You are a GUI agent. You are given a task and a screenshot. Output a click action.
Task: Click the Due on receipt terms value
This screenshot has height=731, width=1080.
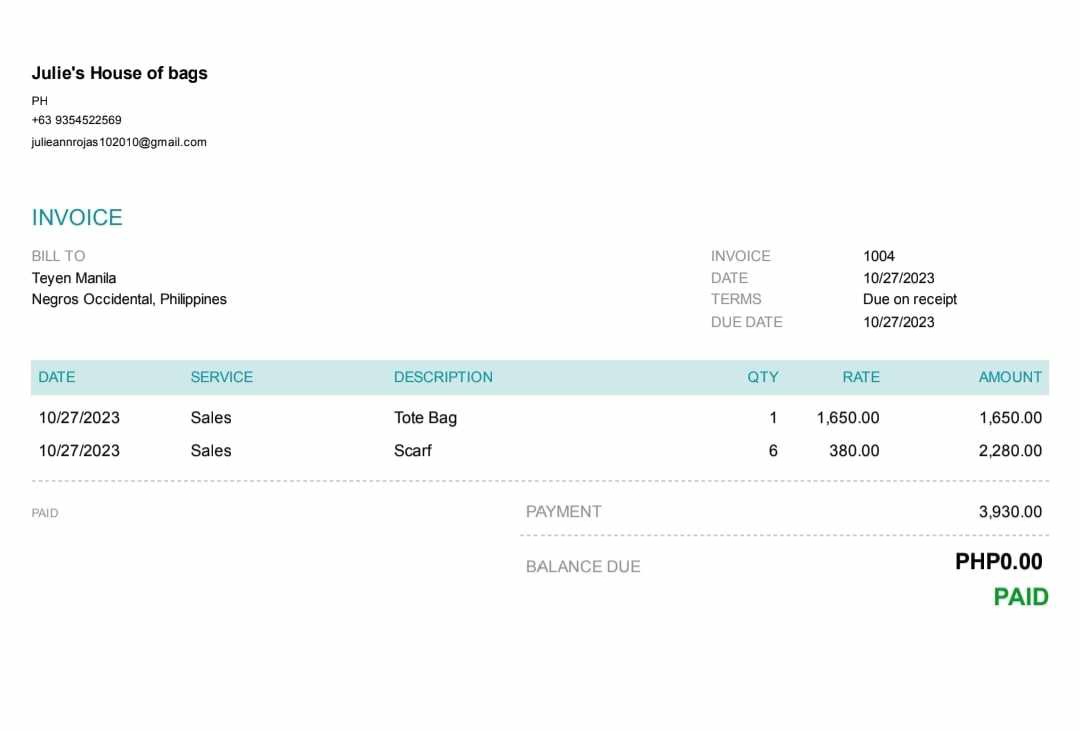909,299
